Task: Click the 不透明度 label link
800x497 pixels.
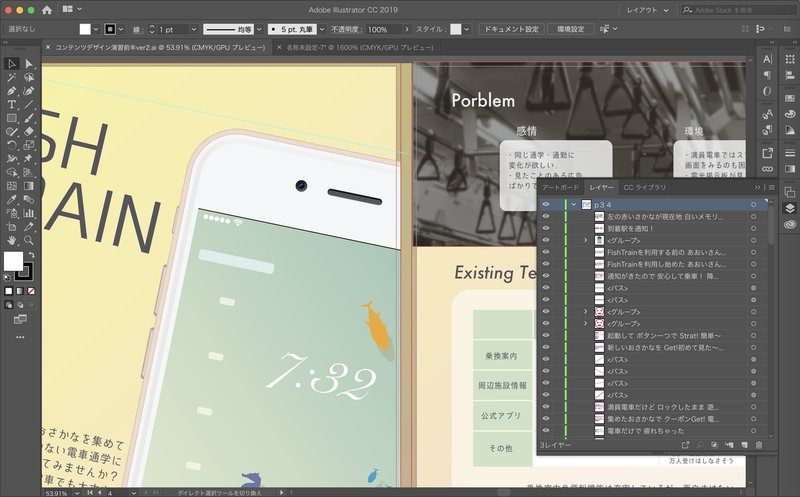Action: [x=346, y=30]
